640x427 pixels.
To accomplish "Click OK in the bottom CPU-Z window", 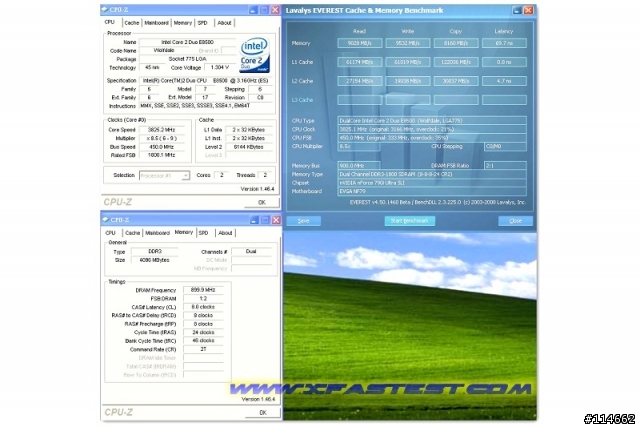I will tap(263, 412).
